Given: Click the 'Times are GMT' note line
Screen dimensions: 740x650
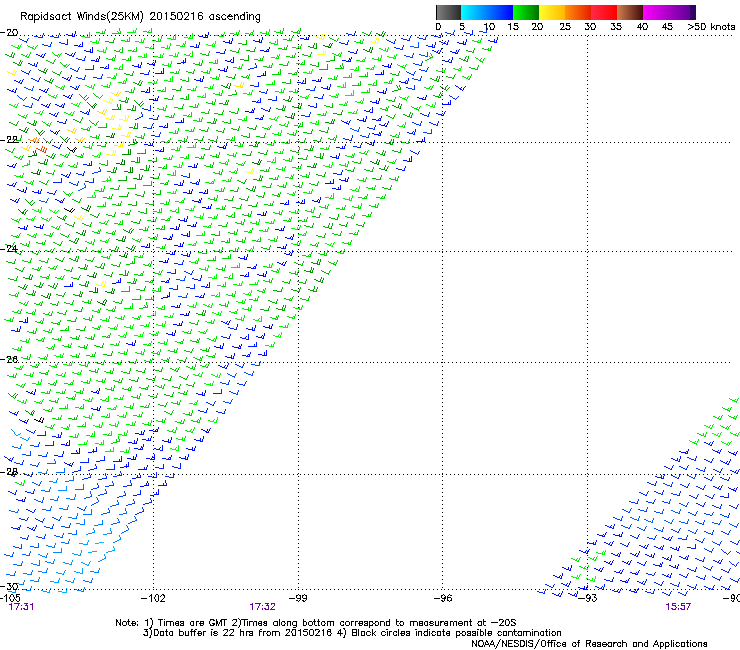Looking at the screenshot, I should 315,623.
